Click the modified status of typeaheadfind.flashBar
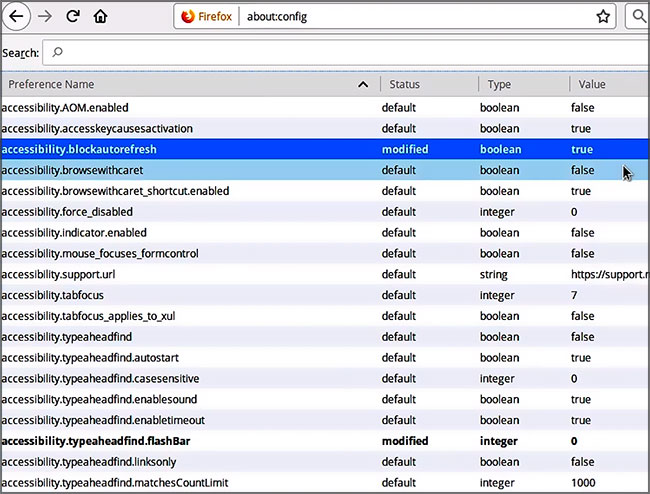The image size is (650, 494). tap(405, 441)
